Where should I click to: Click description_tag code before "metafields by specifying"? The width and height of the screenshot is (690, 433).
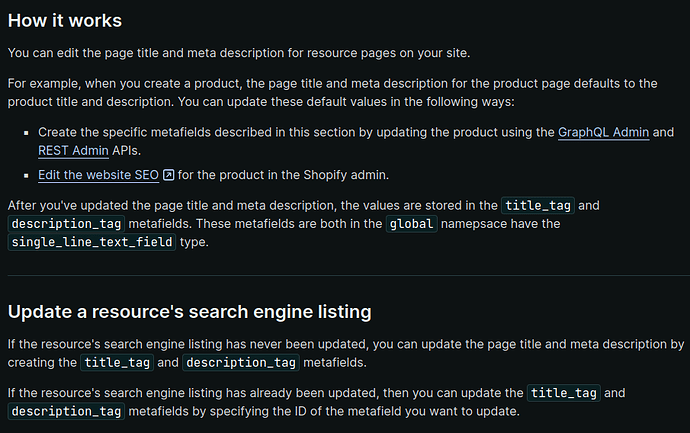pos(66,411)
